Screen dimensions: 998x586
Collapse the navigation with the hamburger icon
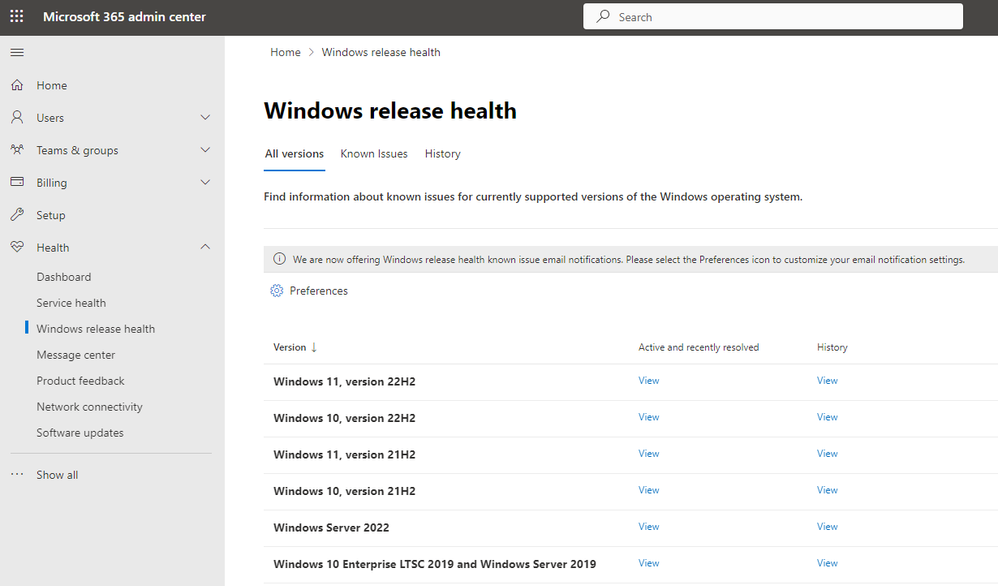[x=15, y=52]
